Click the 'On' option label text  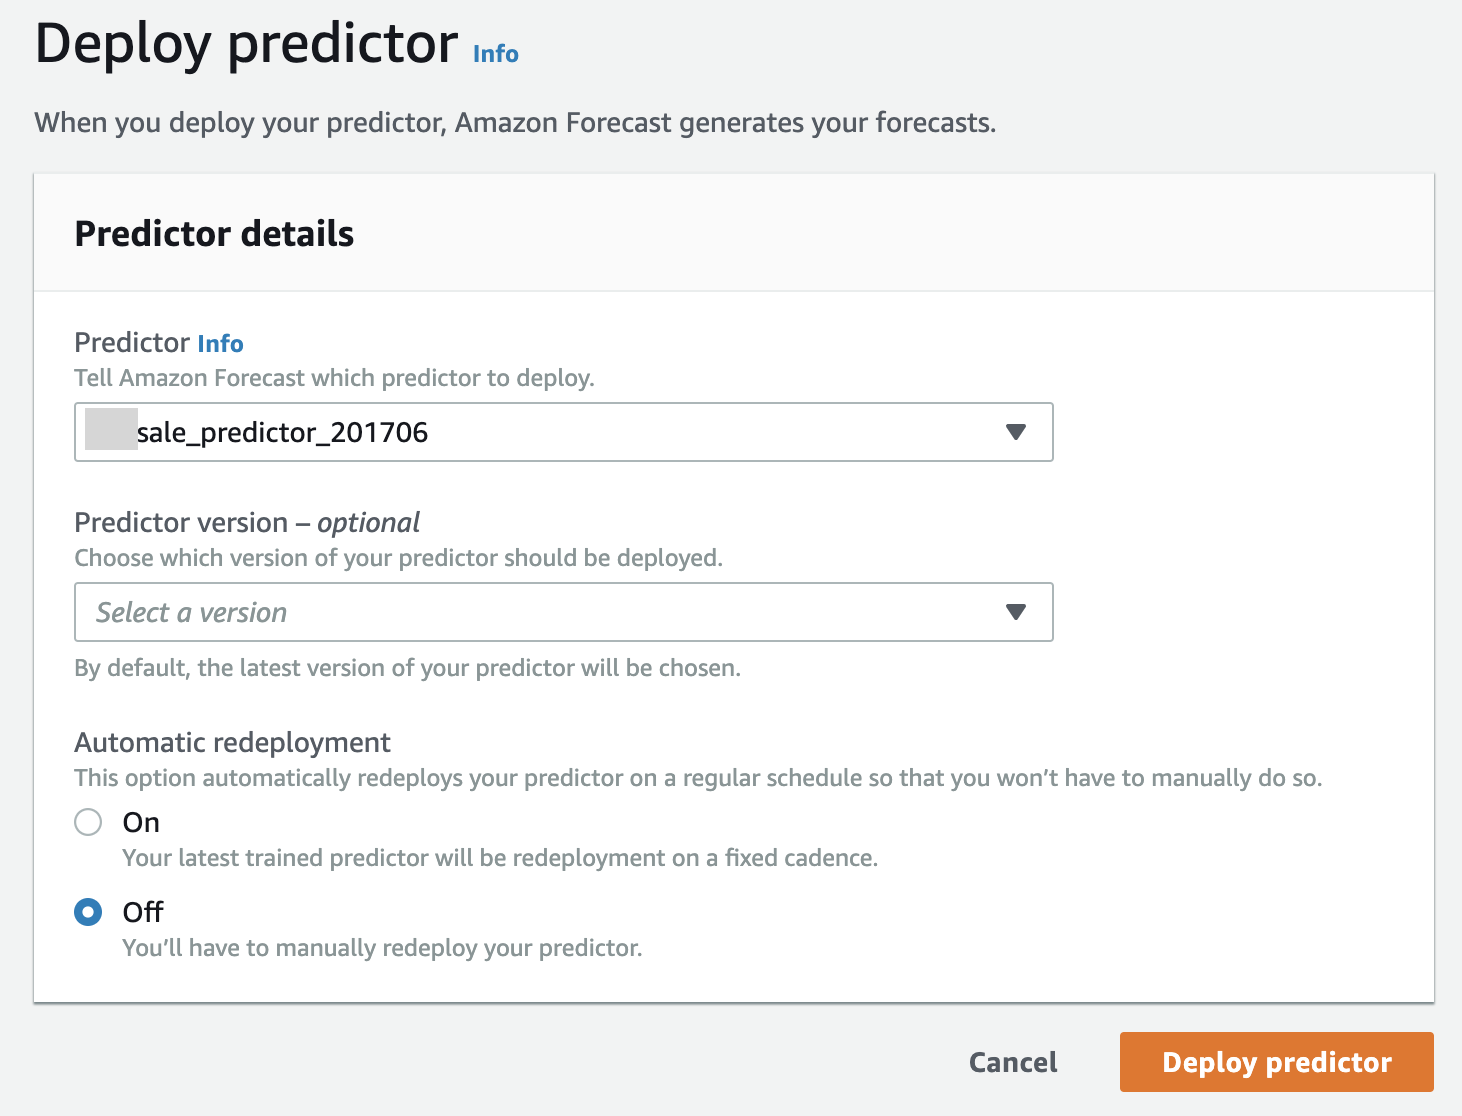141,822
